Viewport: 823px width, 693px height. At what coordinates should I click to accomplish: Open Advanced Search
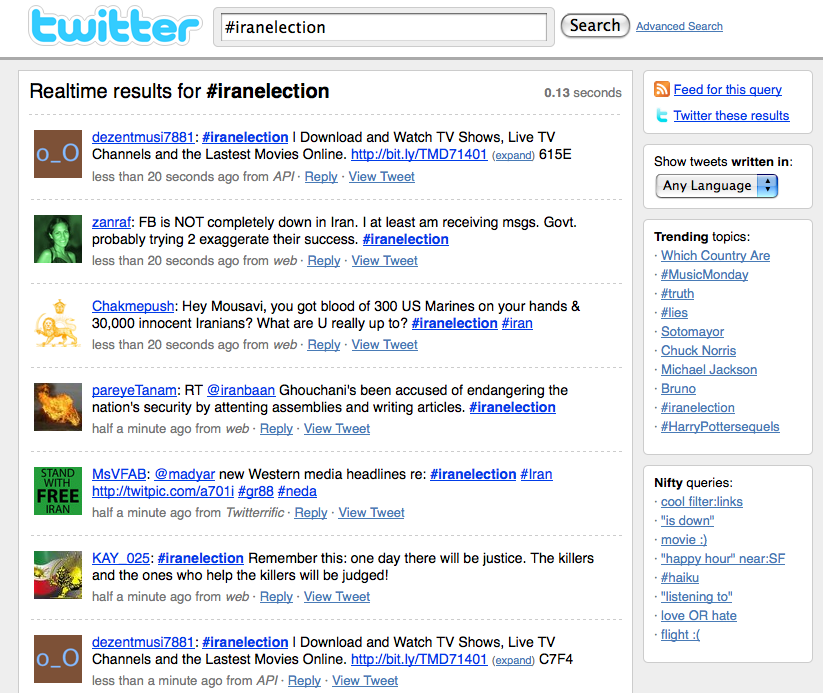(679, 26)
